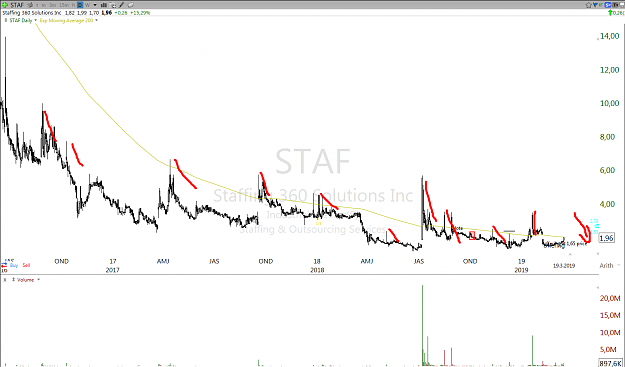Screen dimensions: 625x367
Task: Click the Sell button on chart
Action: [x=26, y=265]
